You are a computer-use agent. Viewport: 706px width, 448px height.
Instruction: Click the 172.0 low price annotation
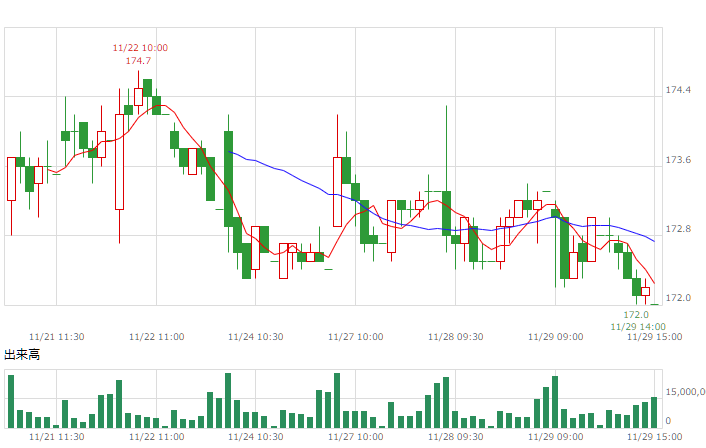pos(636,315)
